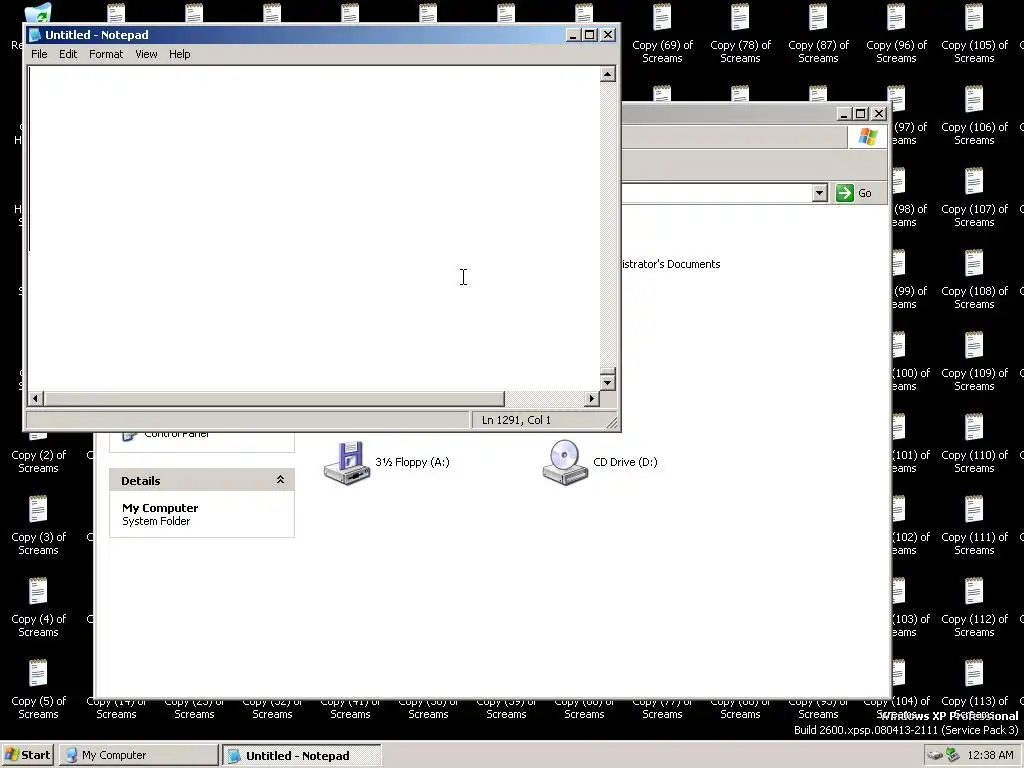Open the File menu in Notepad
This screenshot has width=1024, height=768.
pyautogui.click(x=39, y=54)
